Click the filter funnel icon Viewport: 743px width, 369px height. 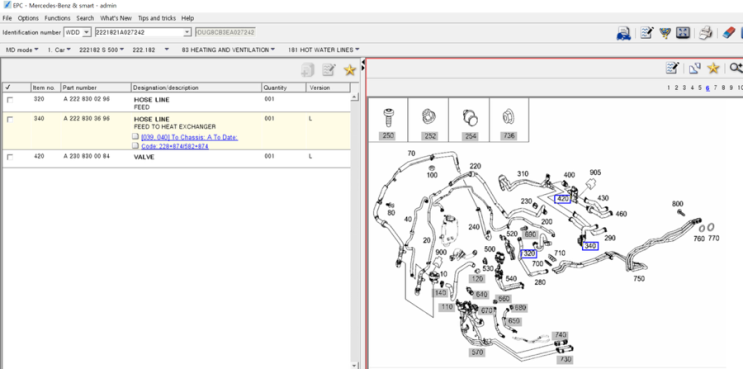665,33
